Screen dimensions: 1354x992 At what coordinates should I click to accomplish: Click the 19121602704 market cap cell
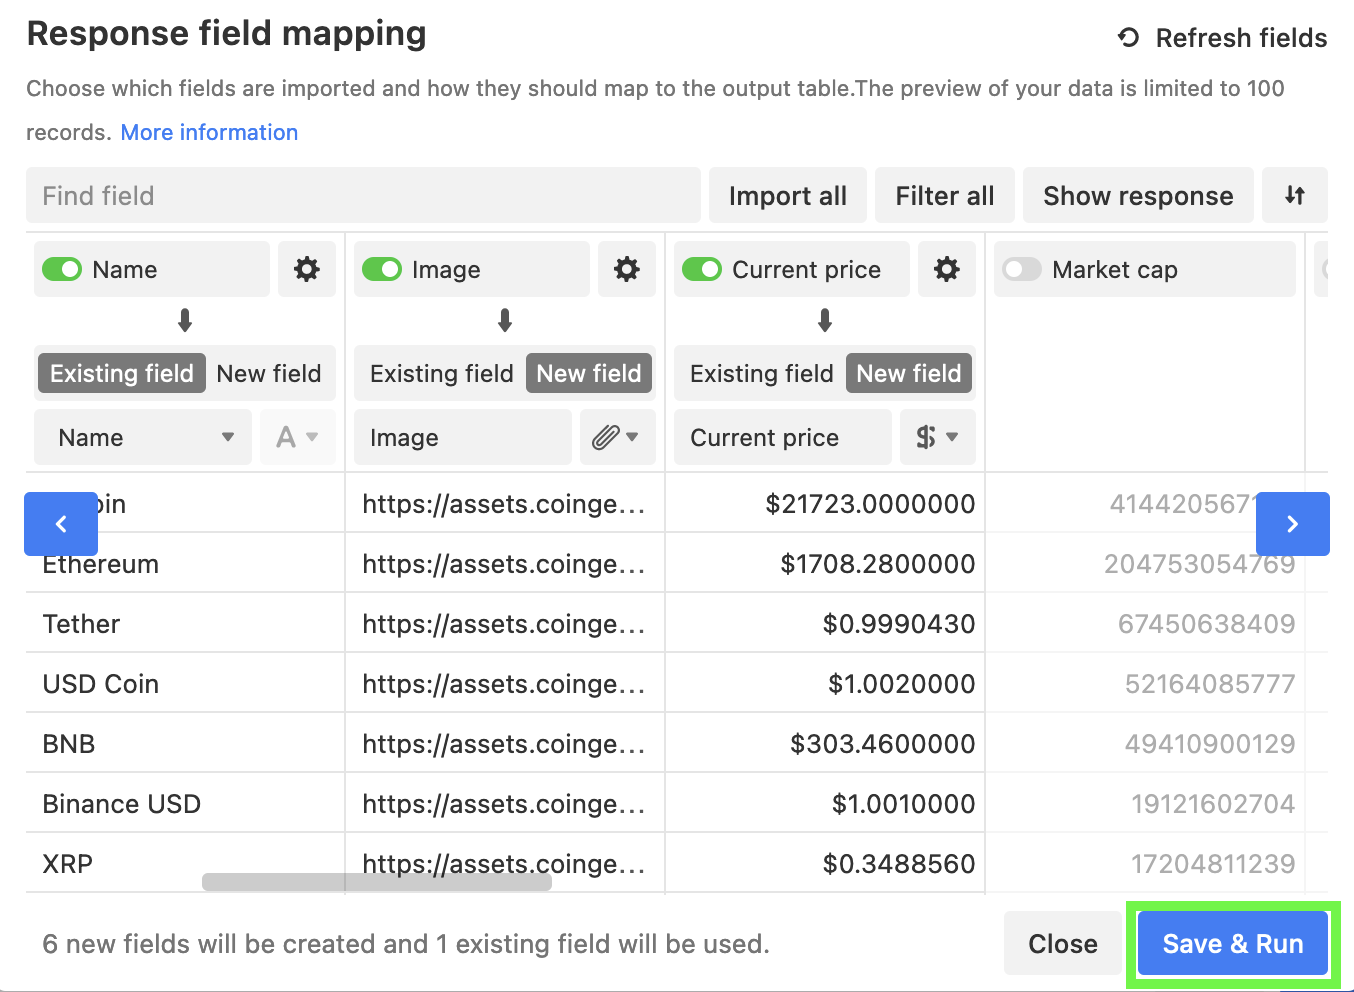[x=1145, y=803]
